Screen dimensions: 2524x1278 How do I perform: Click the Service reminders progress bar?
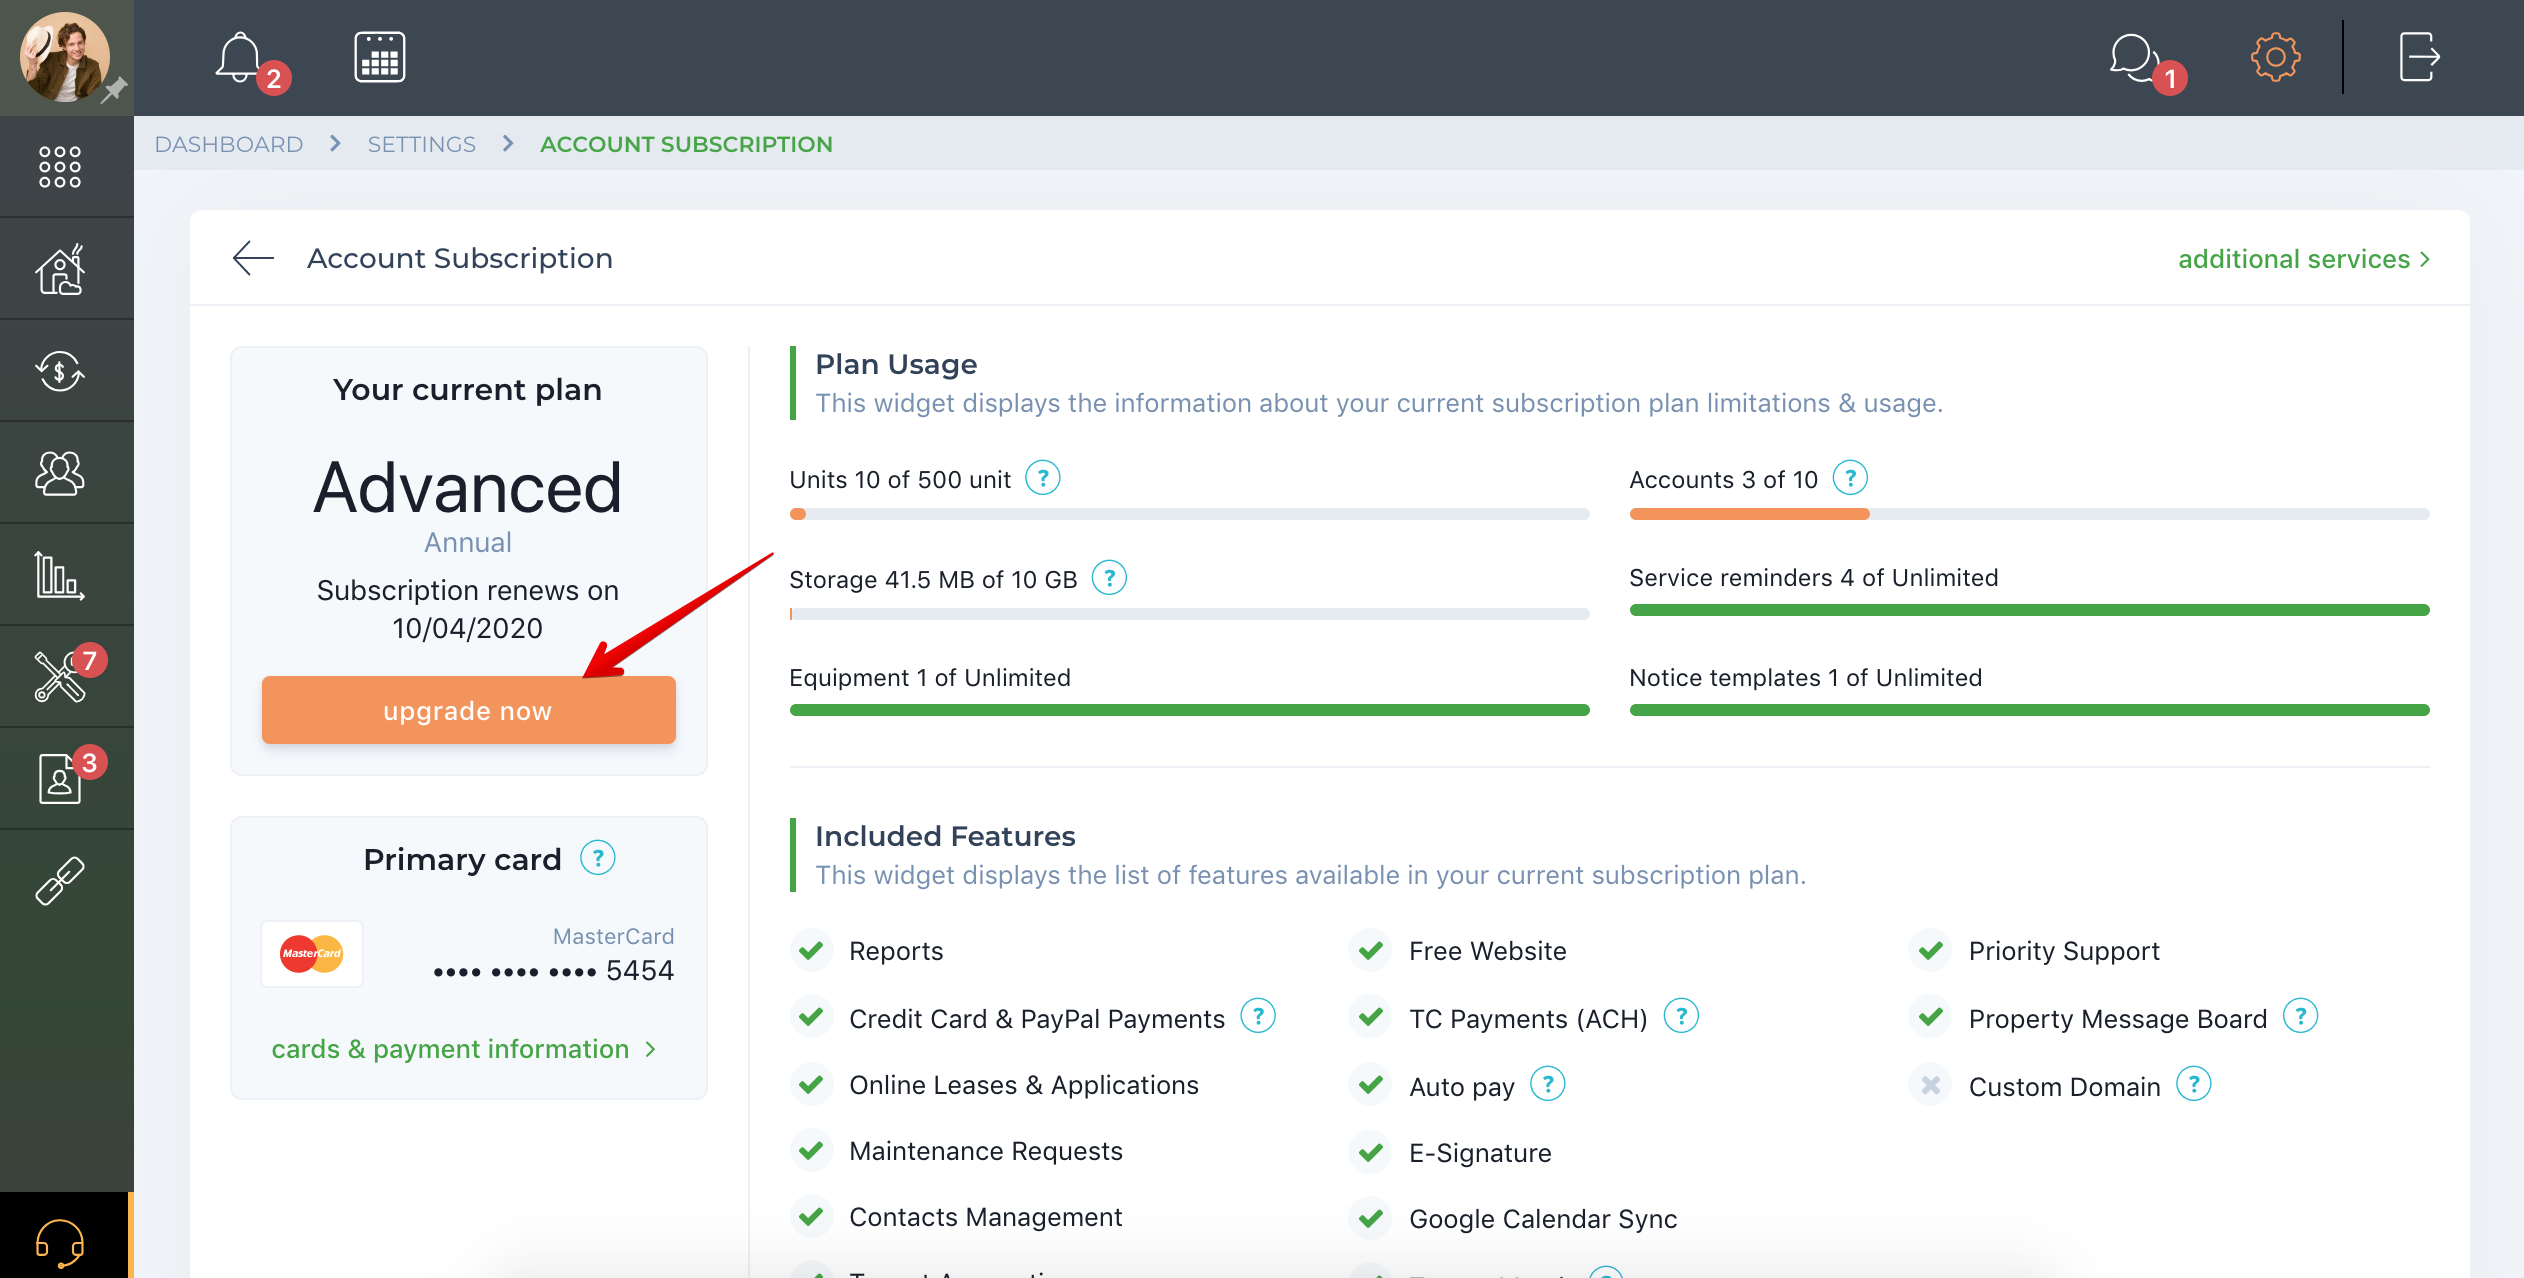(2029, 610)
